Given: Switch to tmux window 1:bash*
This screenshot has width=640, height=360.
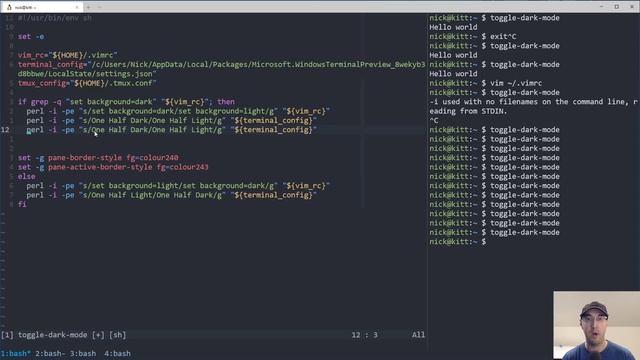Looking at the screenshot, I should (16, 353).
